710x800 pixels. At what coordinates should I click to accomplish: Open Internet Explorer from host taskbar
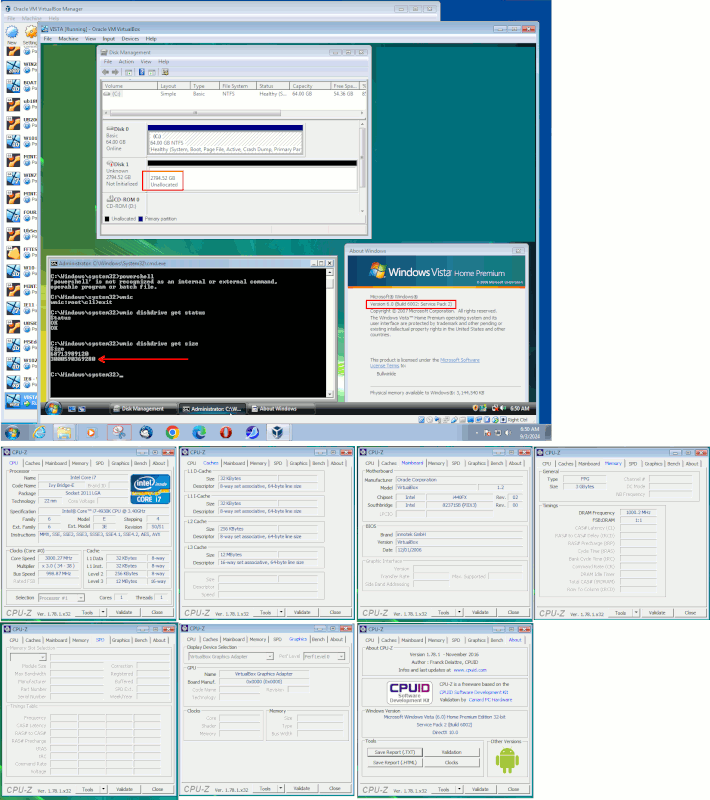tap(39, 433)
